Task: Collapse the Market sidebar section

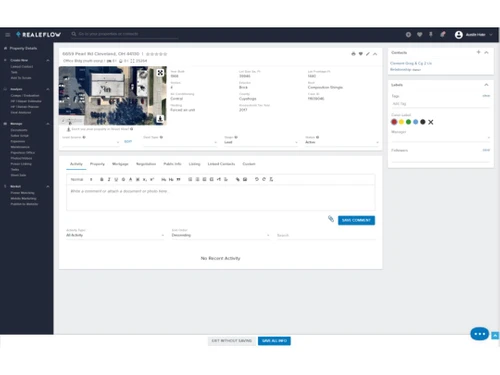Action: click(48, 186)
